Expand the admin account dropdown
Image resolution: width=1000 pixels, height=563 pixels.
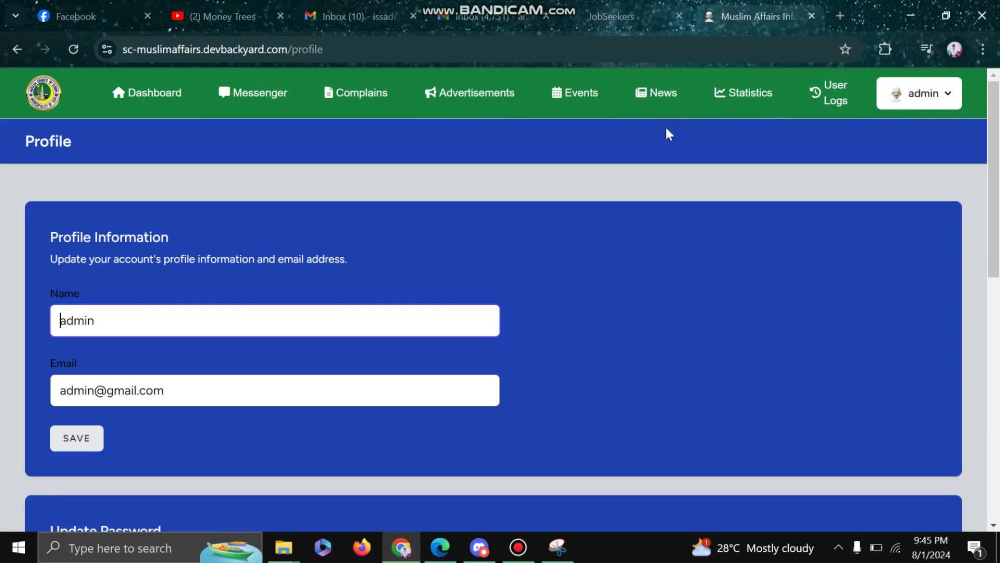(919, 93)
